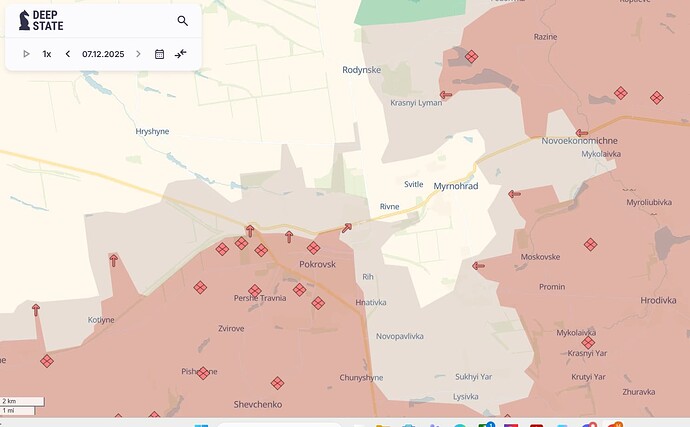This screenshot has width=690, height=427.
Task: Select the arrow marker left of Novoekonomichne
Action: pyautogui.click(x=581, y=132)
